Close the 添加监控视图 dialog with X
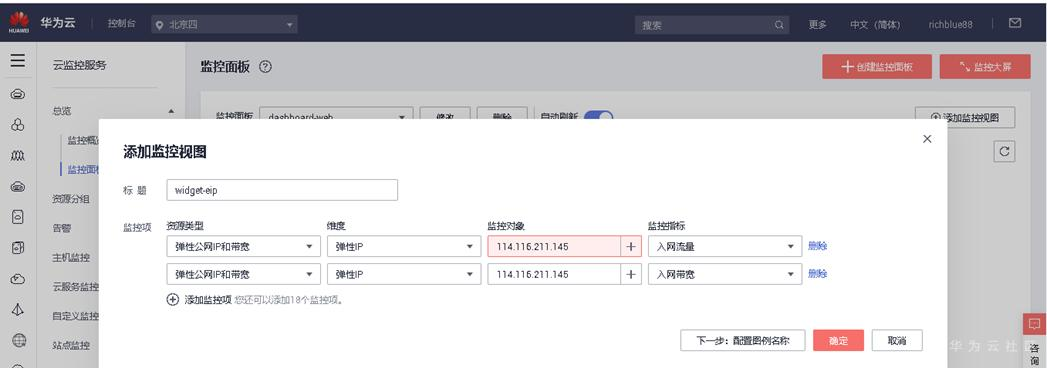This screenshot has width=1047, height=368. (927, 139)
